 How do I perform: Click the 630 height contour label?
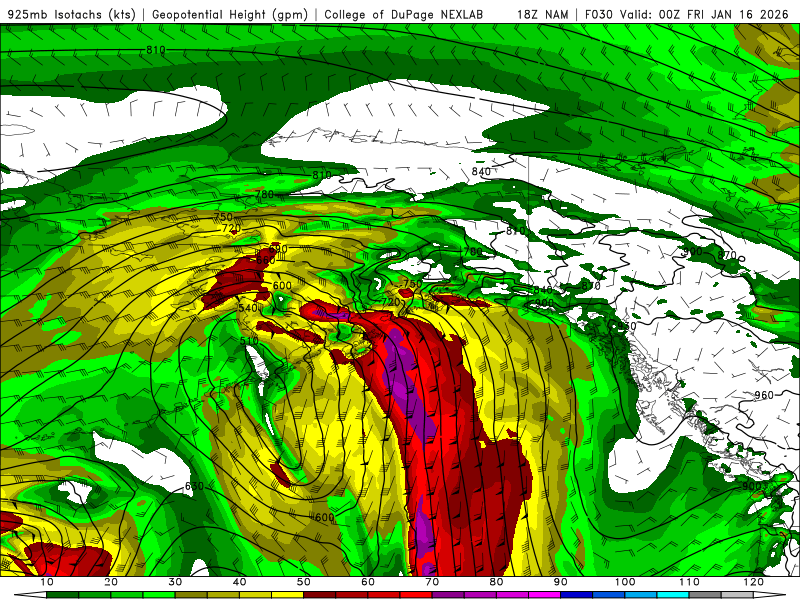[194, 486]
